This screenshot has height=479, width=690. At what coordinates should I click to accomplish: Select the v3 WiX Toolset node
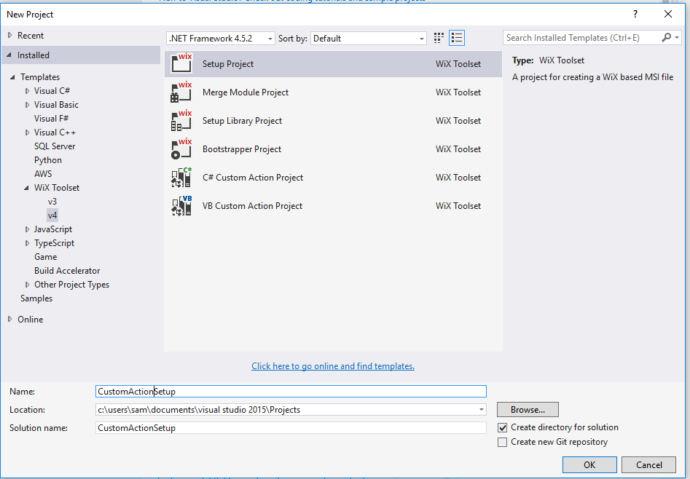pyautogui.click(x=52, y=201)
